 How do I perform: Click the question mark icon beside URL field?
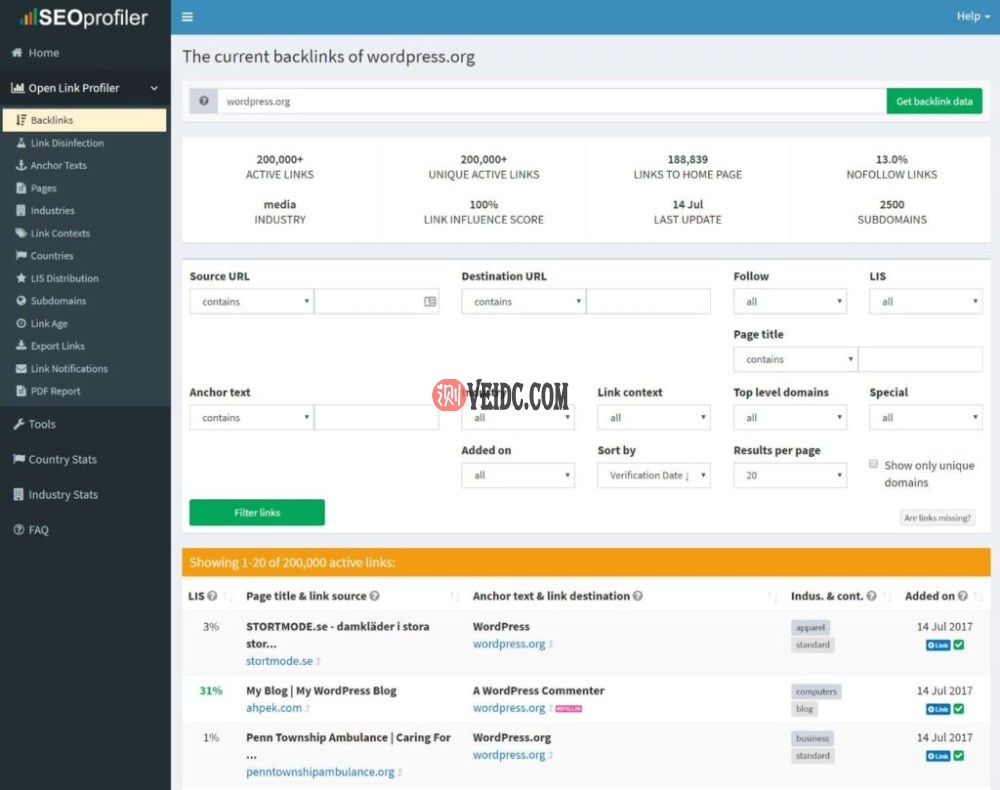(x=204, y=101)
